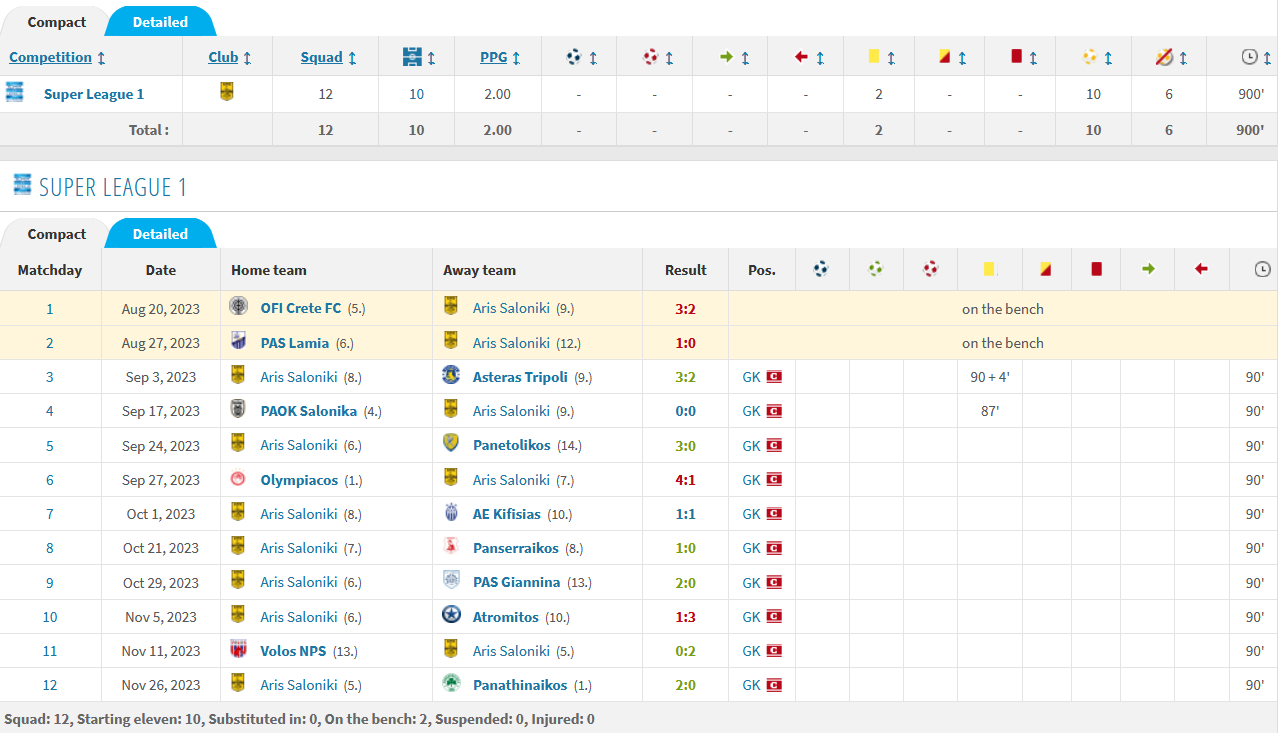Sort by red card icon in summary

click(1016, 57)
